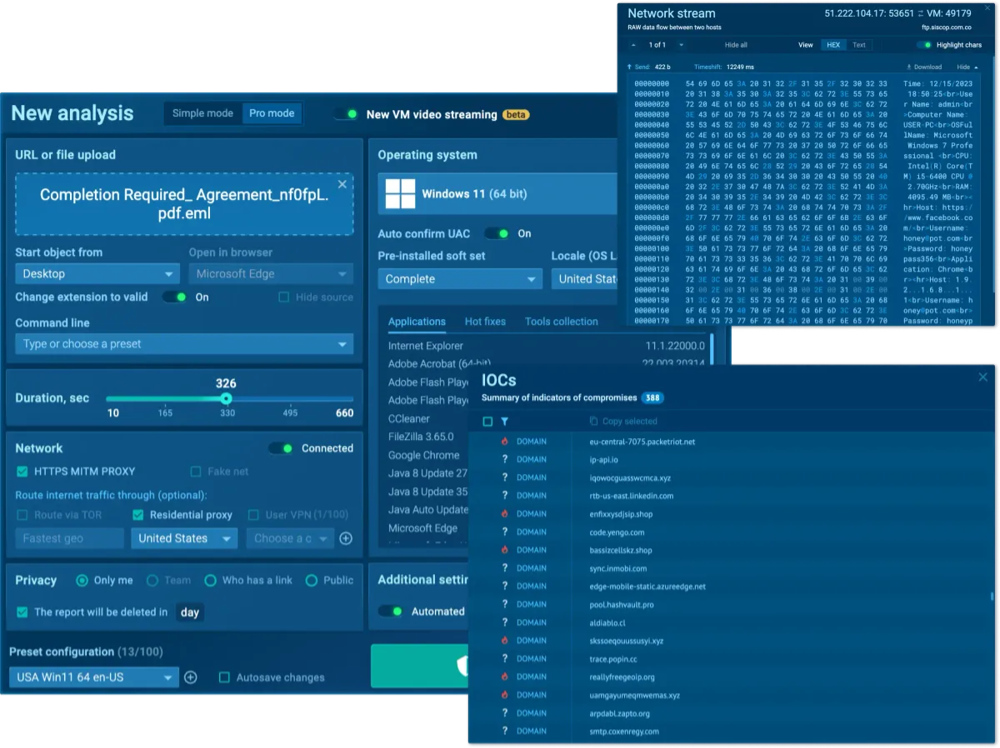
Task: Click the Duration slider track near 495
Action: [290, 399]
